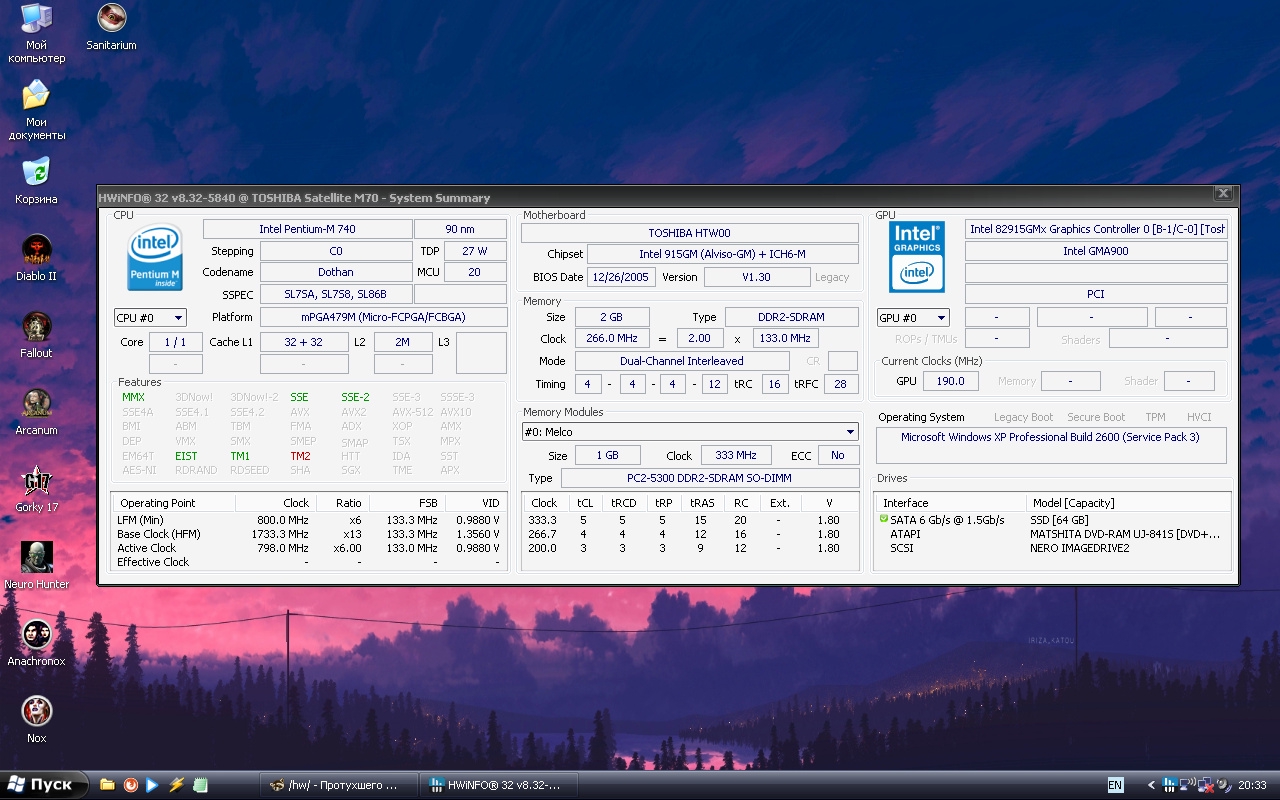Launch the Diablo II desktop shortcut
The image size is (1280, 800).
(36, 257)
